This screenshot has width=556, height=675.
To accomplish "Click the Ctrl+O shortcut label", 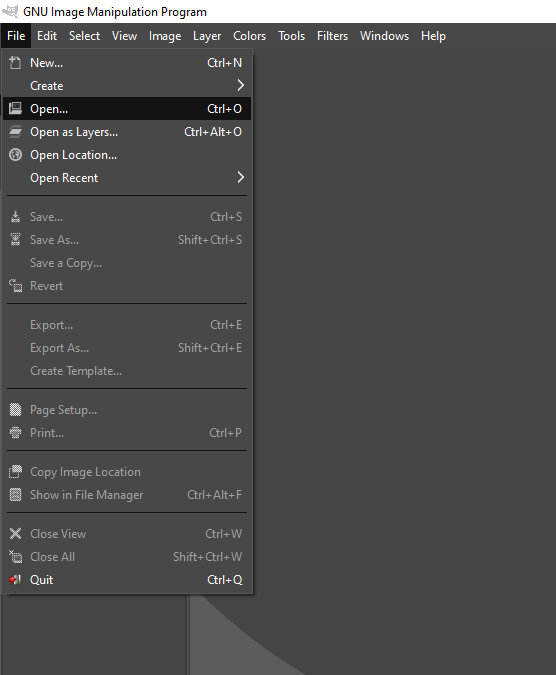I will pos(224,108).
